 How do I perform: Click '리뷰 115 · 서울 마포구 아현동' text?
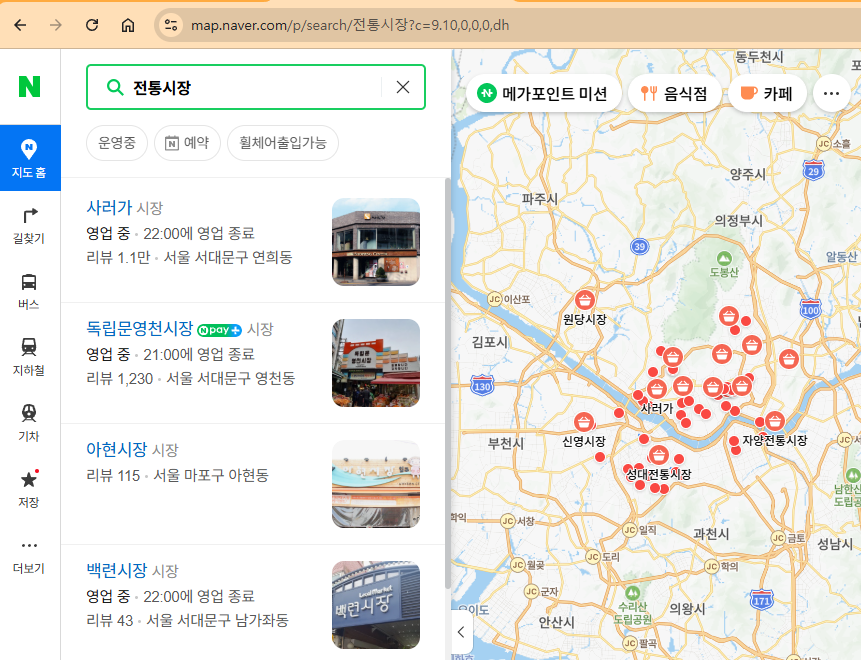(x=177, y=475)
